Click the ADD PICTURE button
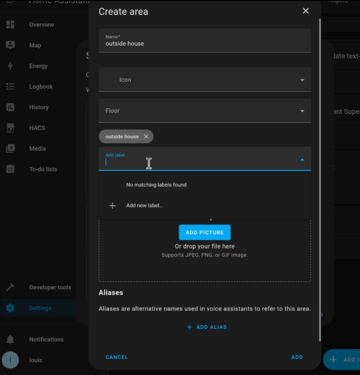 click(205, 232)
